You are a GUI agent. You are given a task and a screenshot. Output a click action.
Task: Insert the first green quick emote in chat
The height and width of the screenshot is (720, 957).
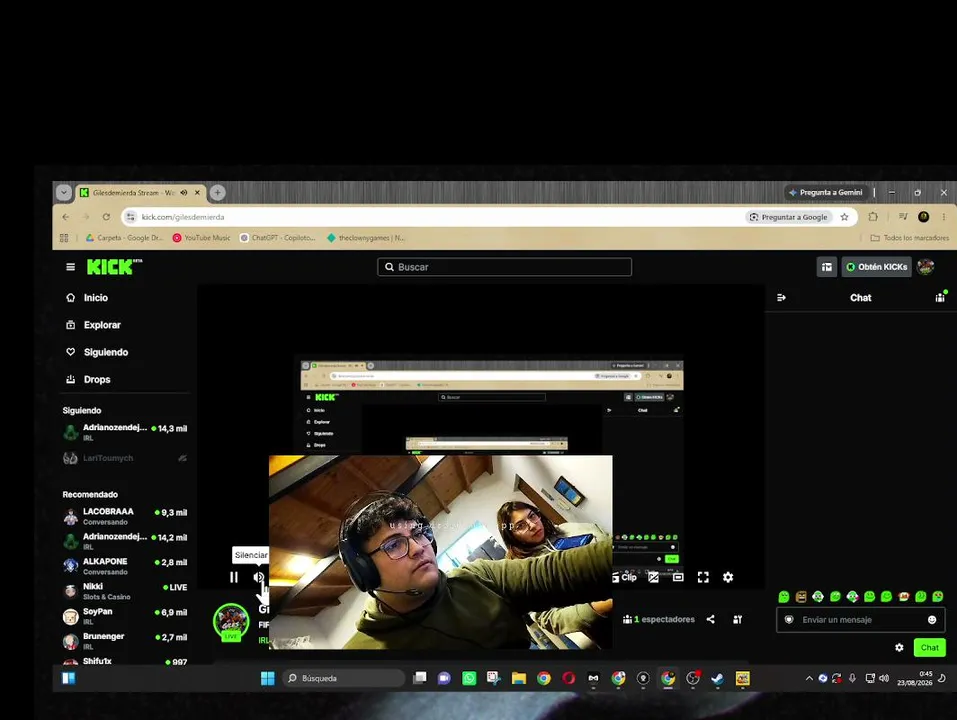(x=784, y=596)
